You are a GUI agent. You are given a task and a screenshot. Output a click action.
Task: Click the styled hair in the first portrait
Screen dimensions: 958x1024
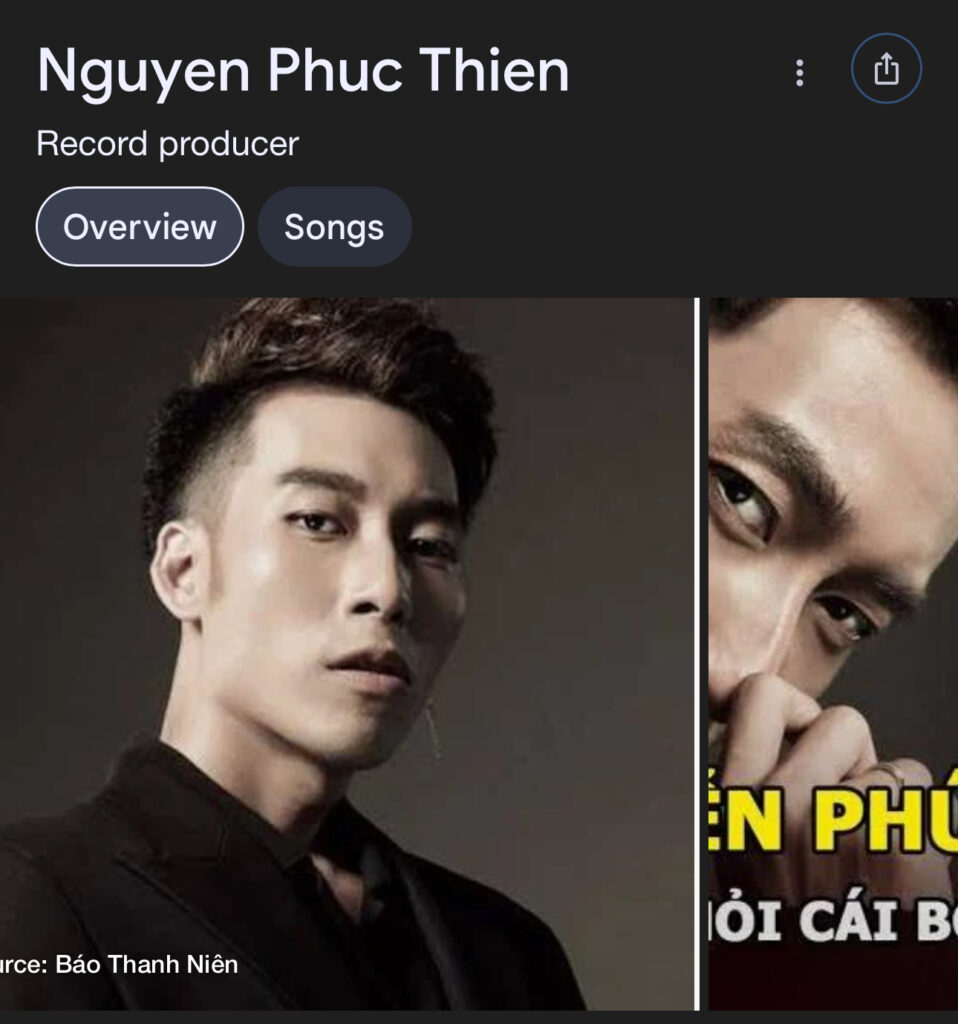point(327,379)
